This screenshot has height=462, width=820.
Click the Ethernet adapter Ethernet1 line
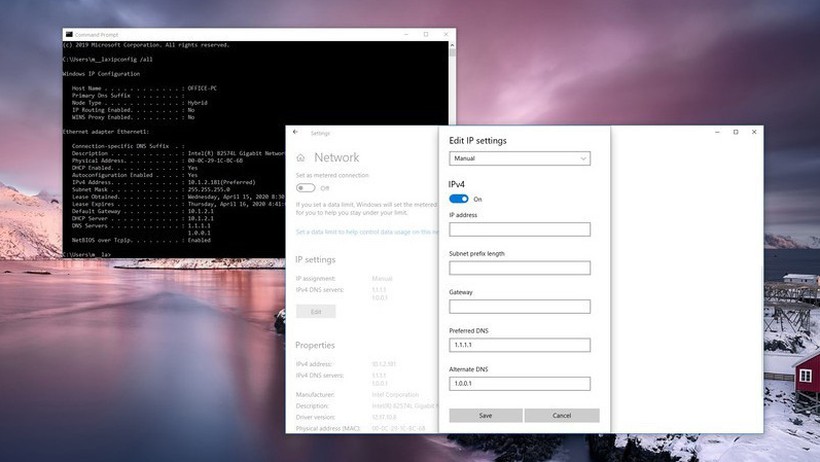coord(106,132)
